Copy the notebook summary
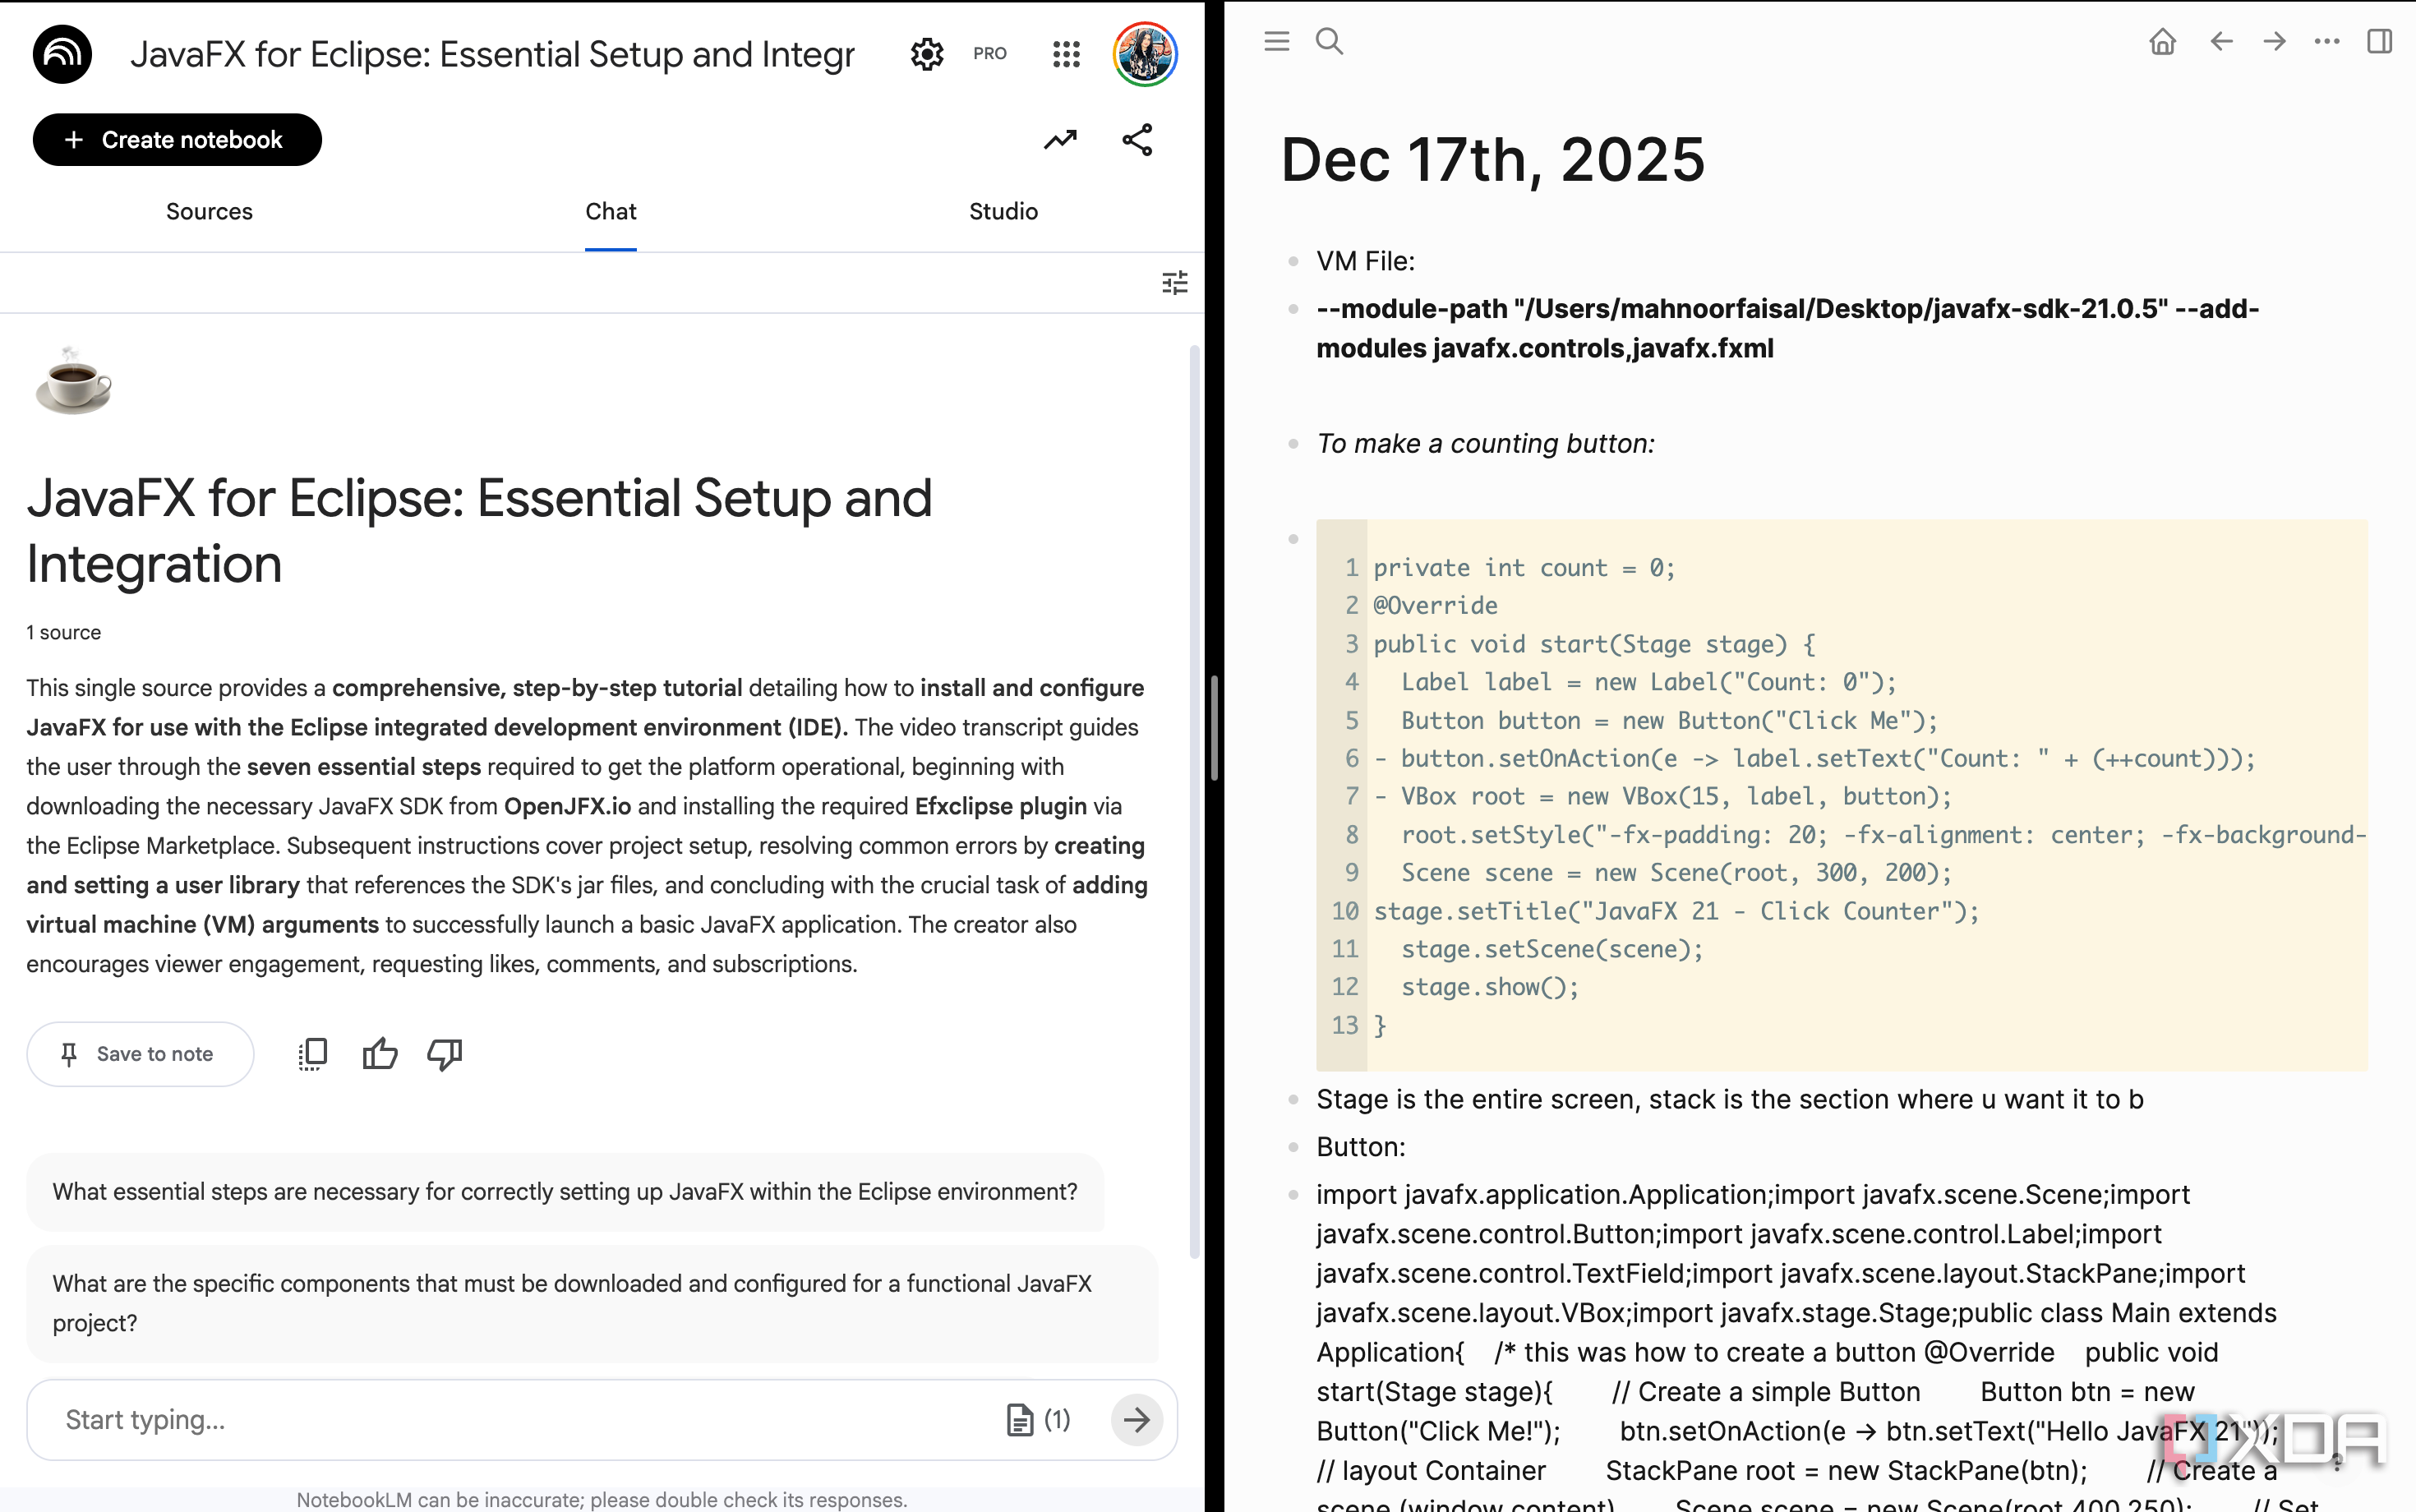The width and height of the screenshot is (2416, 1512). 312,1054
